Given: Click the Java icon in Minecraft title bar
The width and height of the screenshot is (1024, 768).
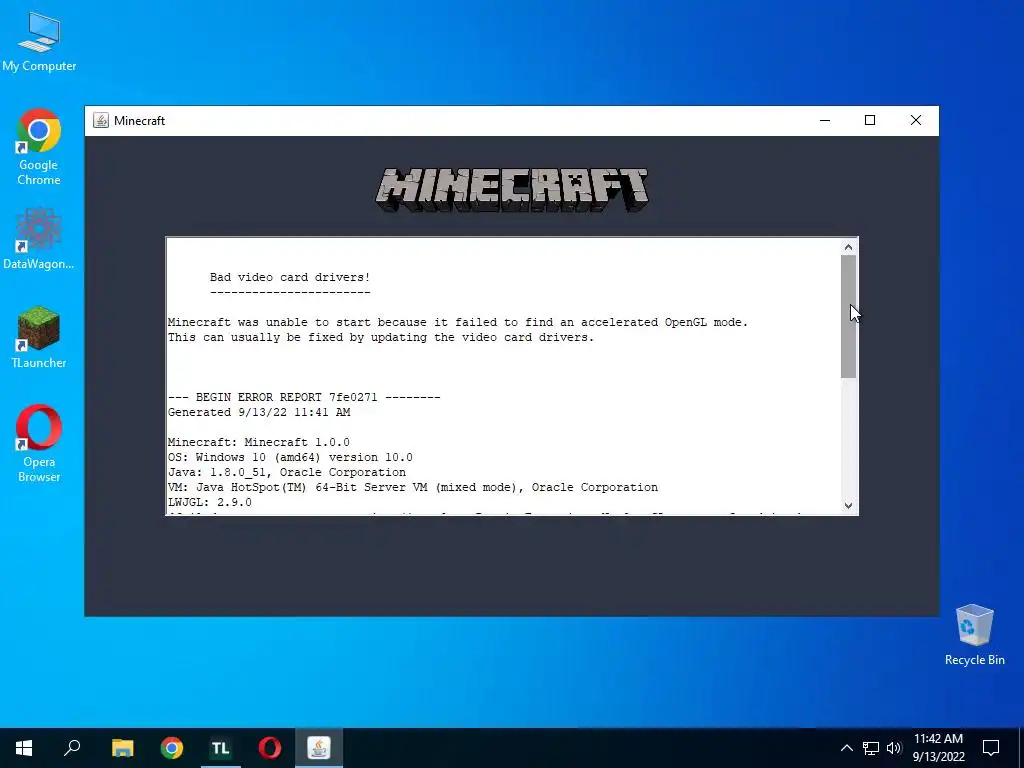Looking at the screenshot, I should tap(101, 121).
